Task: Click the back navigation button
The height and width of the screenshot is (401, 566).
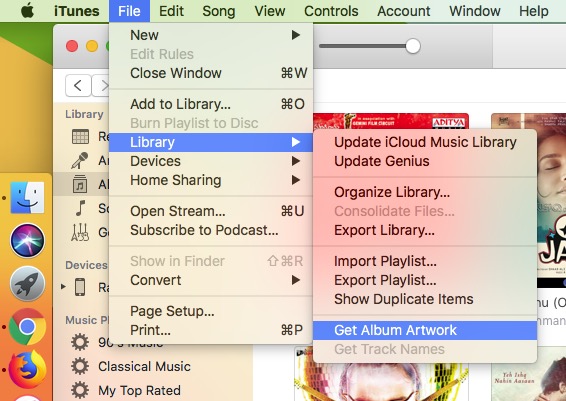Action: tap(78, 86)
